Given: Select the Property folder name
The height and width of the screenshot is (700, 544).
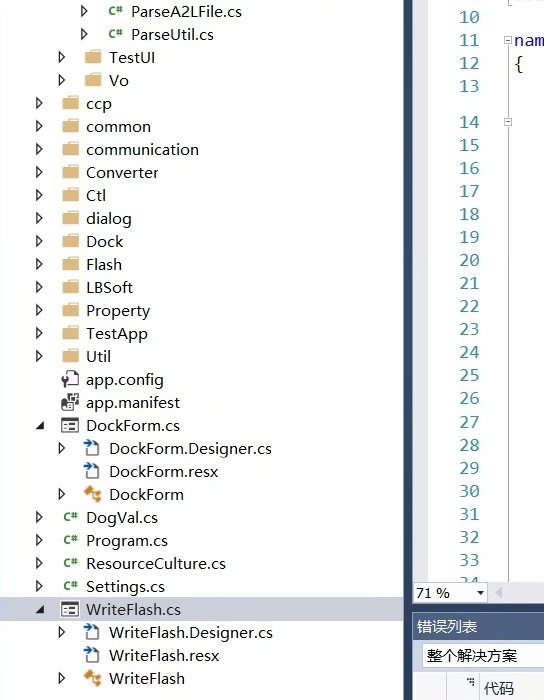Looking at the screenshot, I should (x=118, y=311).
